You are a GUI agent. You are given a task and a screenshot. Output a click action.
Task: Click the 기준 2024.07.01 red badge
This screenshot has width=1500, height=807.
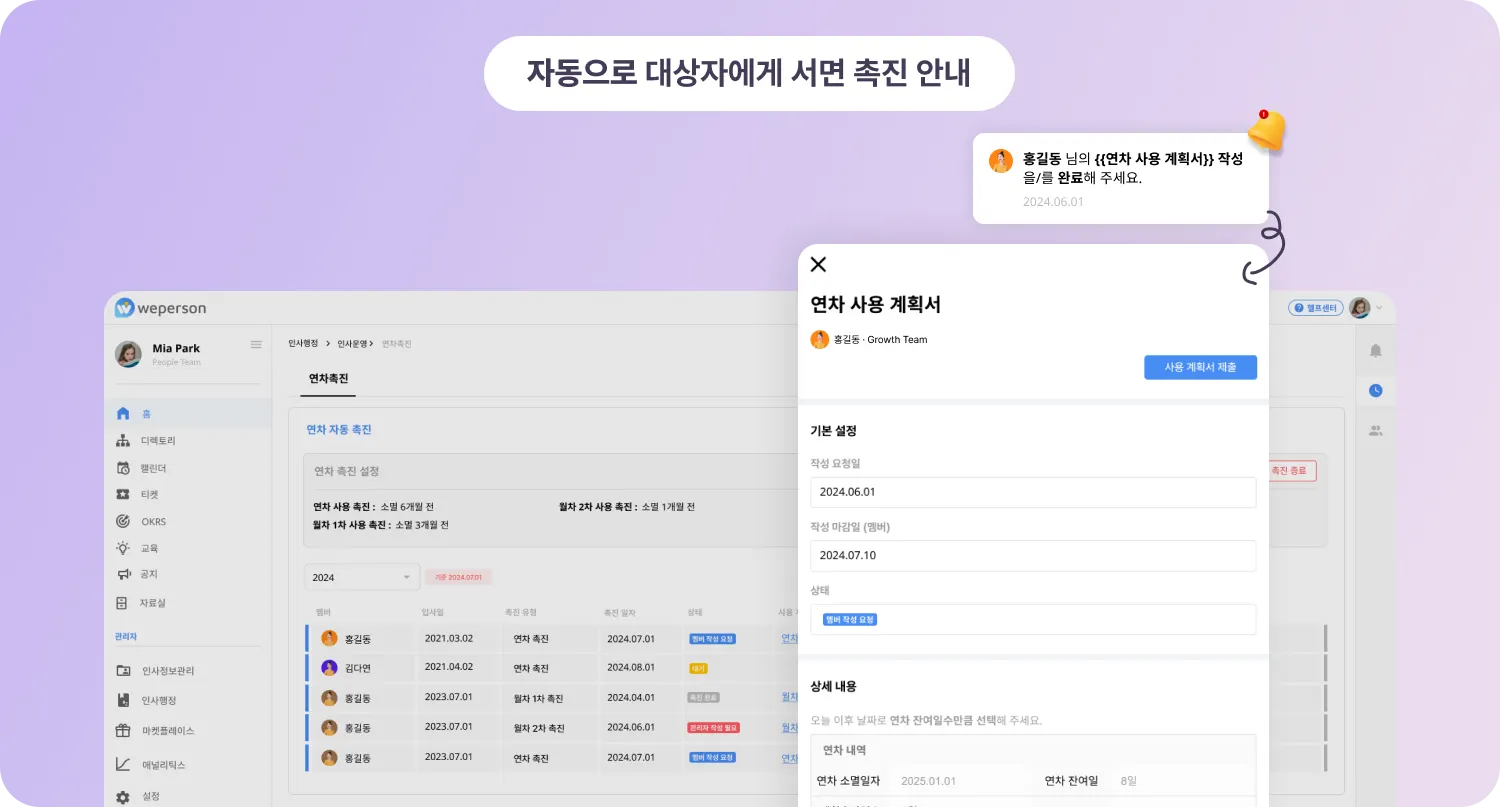[458, 577]
